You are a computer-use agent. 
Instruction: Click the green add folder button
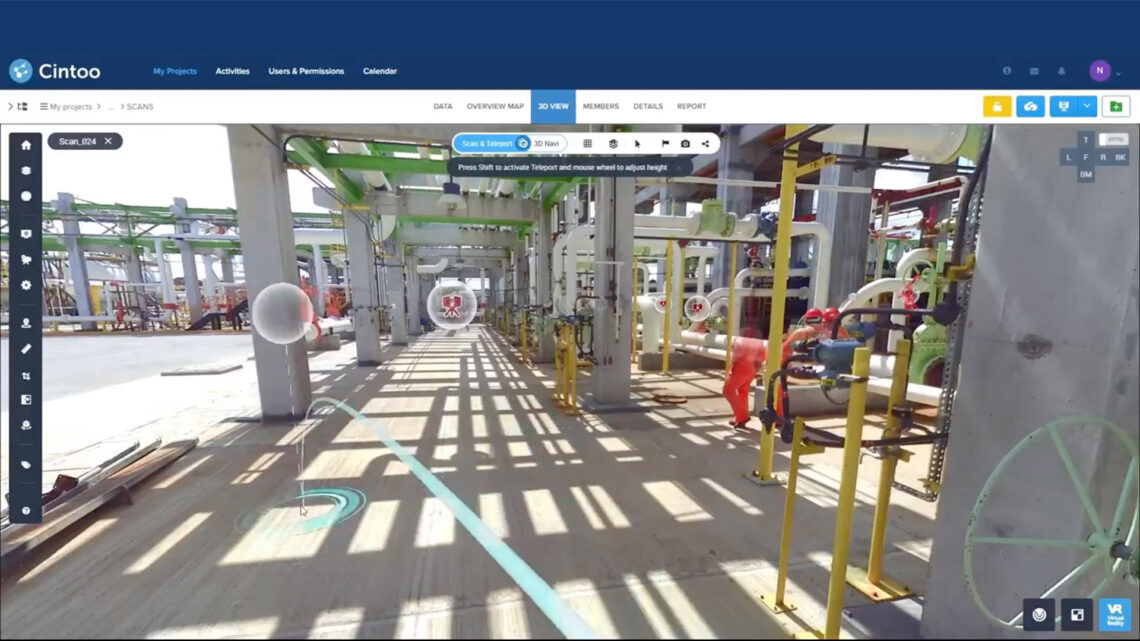pos(1116,106)
